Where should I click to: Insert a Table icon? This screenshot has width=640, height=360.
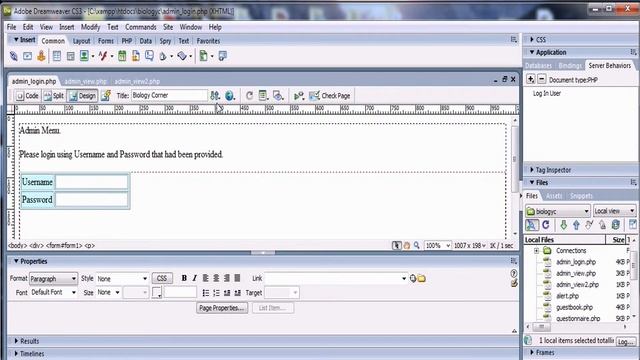(57, 56)
